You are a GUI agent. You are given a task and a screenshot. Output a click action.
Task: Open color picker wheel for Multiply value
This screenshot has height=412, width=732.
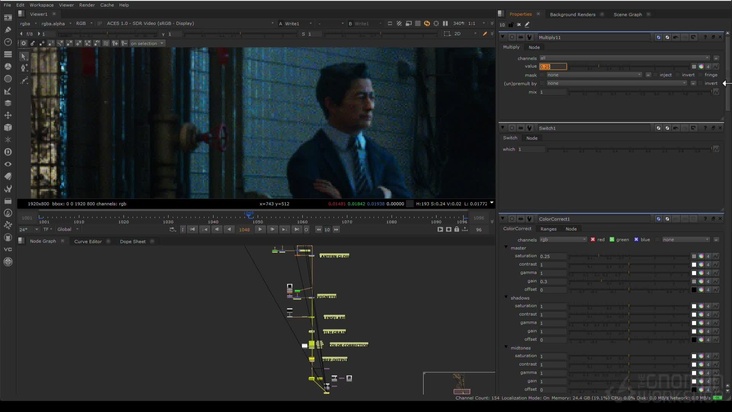[702, 66]
